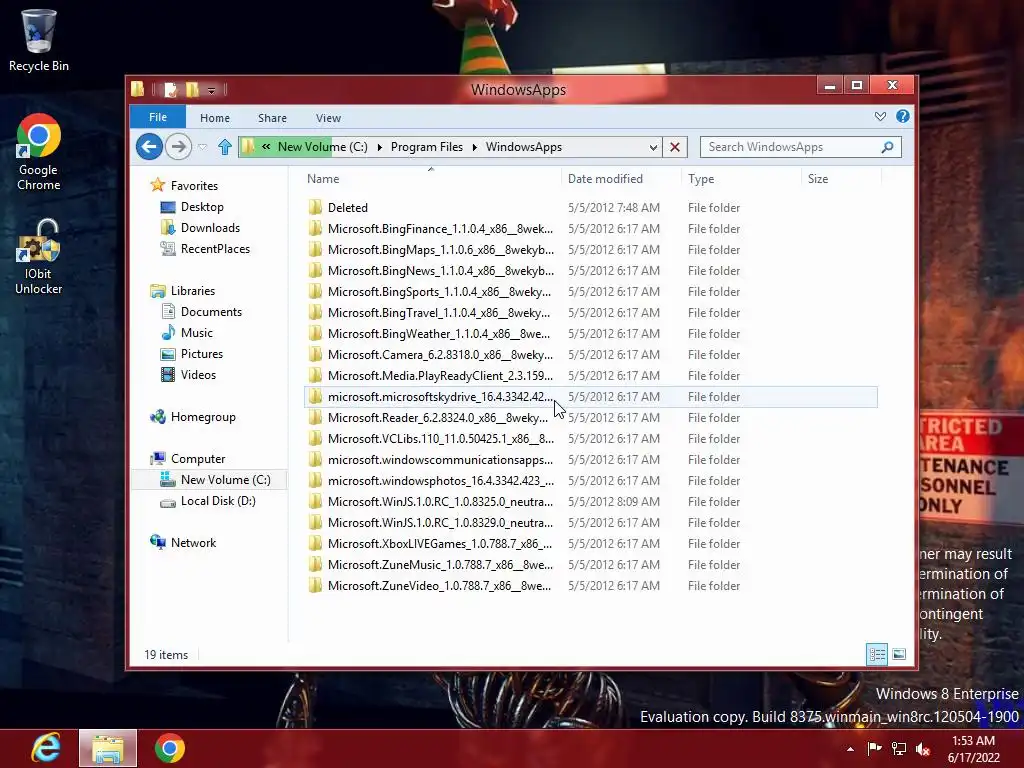The height and width of the screenshot is (768, 1024).
Task: Switch to Details view in status bar
Action: pos(876,654)
